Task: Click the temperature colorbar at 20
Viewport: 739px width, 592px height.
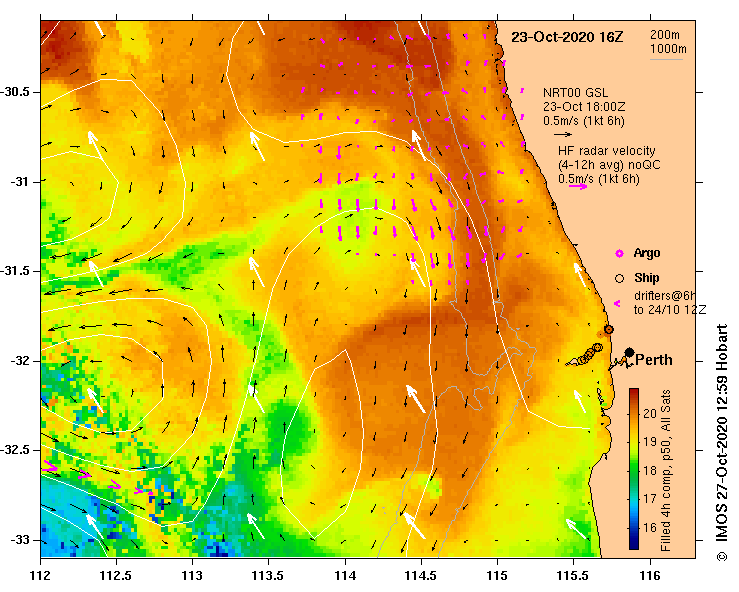Action: 634,413
